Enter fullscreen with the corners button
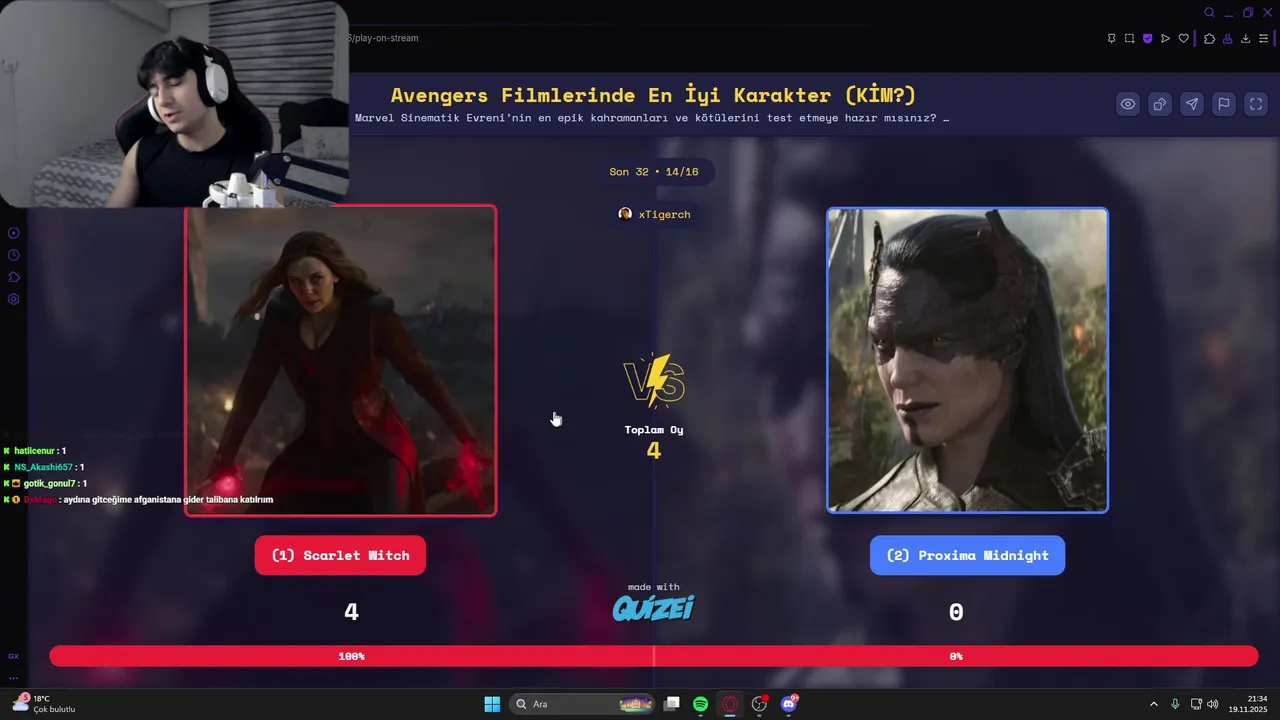The width and height of the screenshot is (1280, 720). [x=1256, y=104]
